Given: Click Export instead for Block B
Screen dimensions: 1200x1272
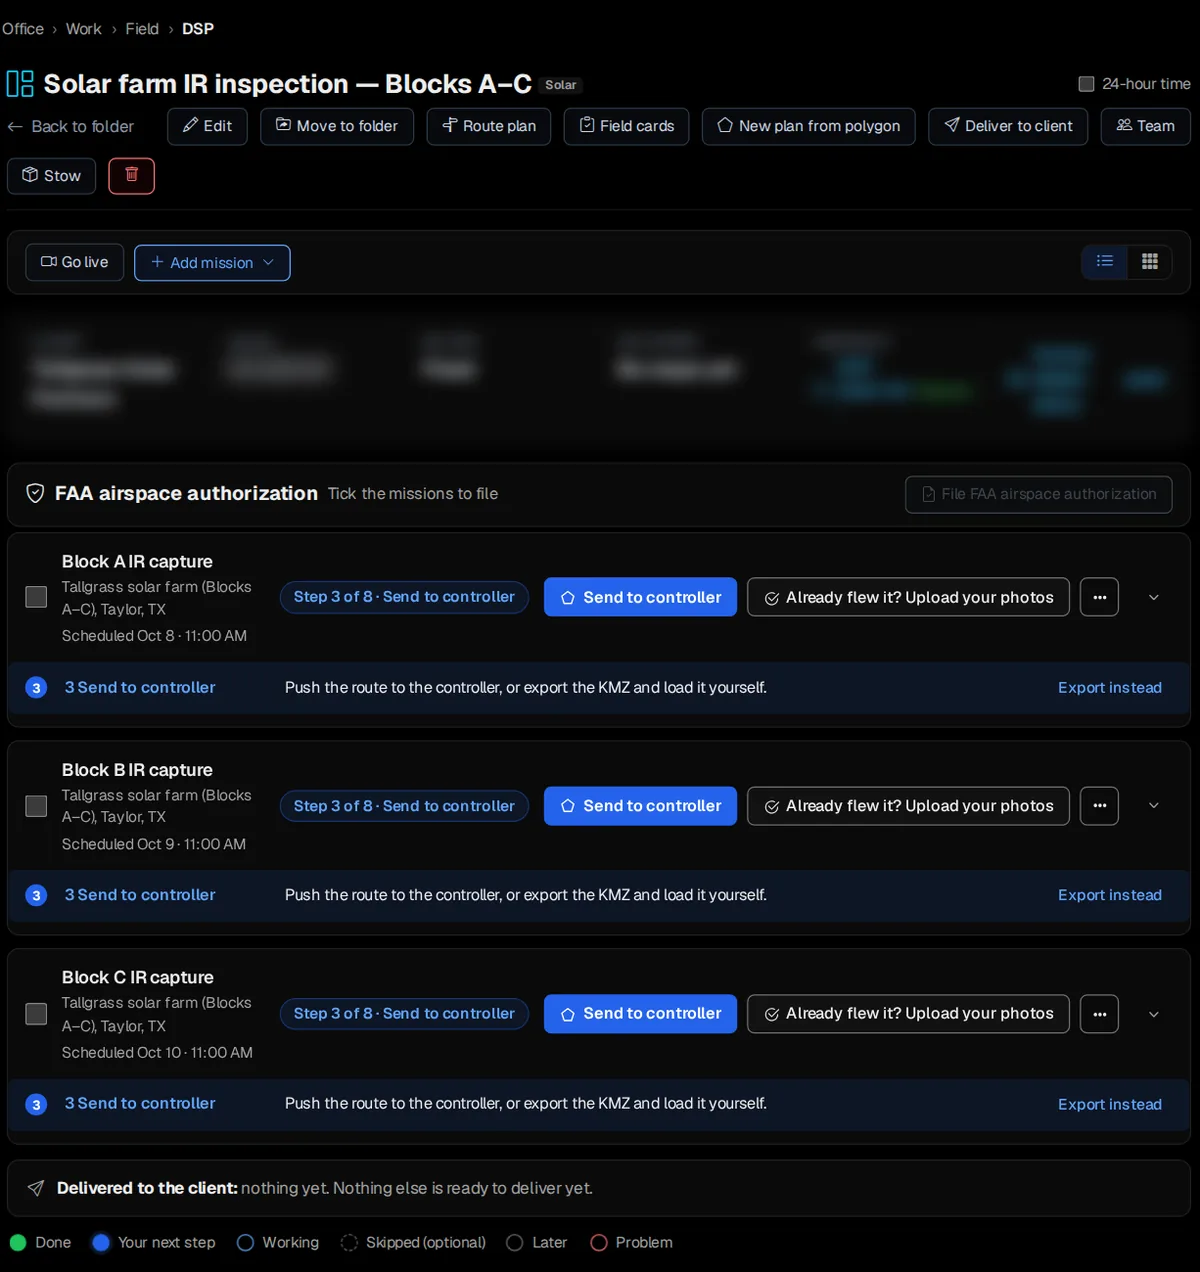Looking at the screenshot, I should pos(1110,896).
